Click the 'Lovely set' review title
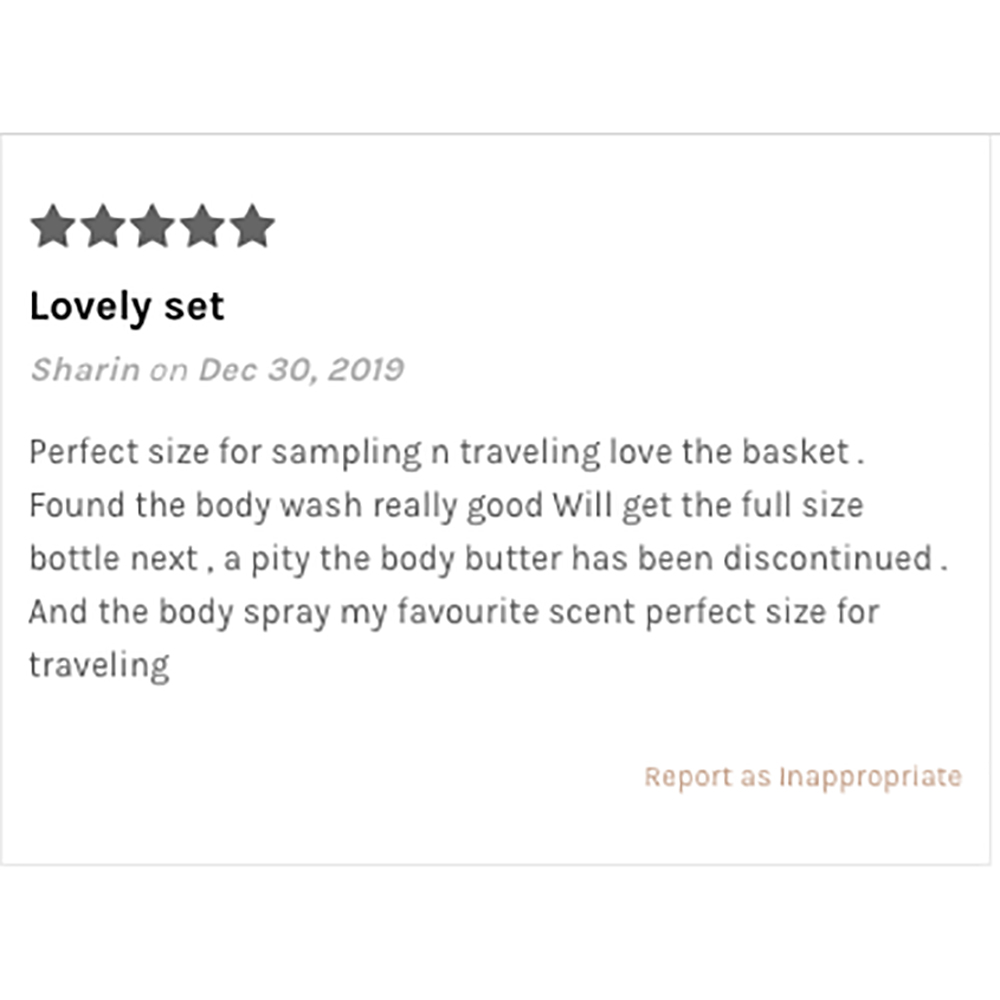Viewport: 1000px width, 1000px height. pos(127,307)
